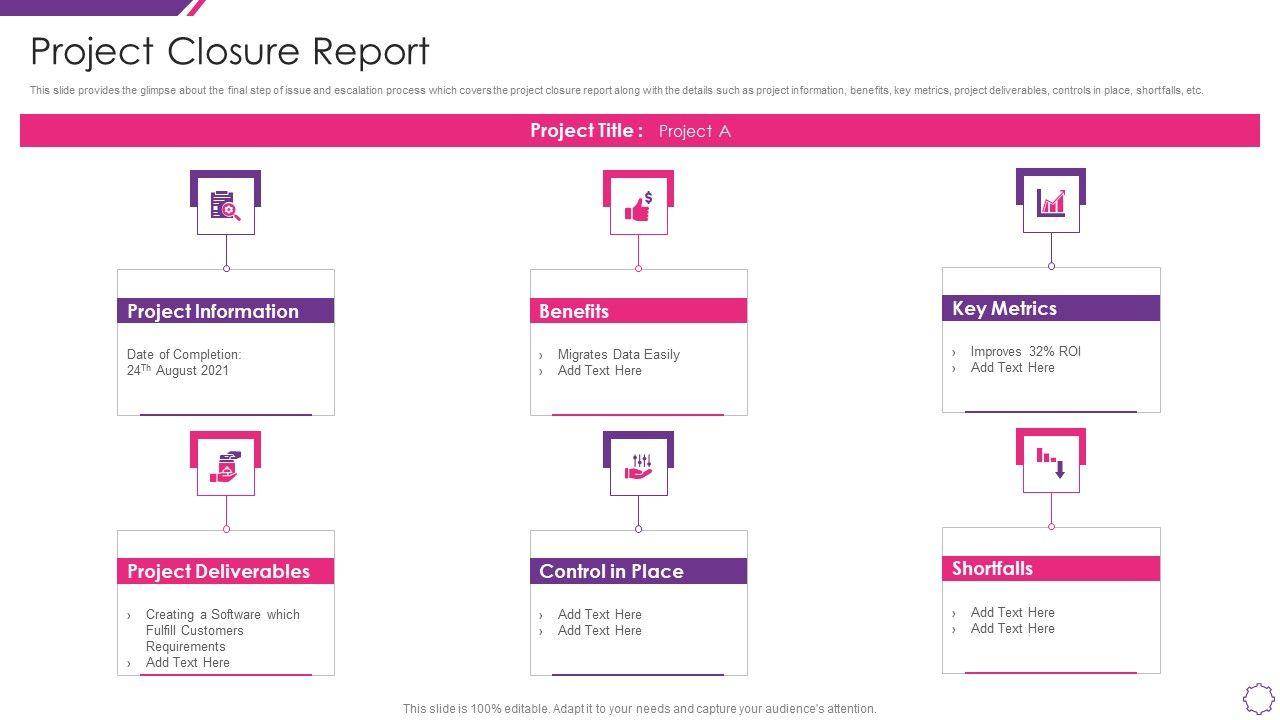Click the "Project Closure Report" slide title
The height and width of the screenshot is (720, 1280).
(230, 51)
